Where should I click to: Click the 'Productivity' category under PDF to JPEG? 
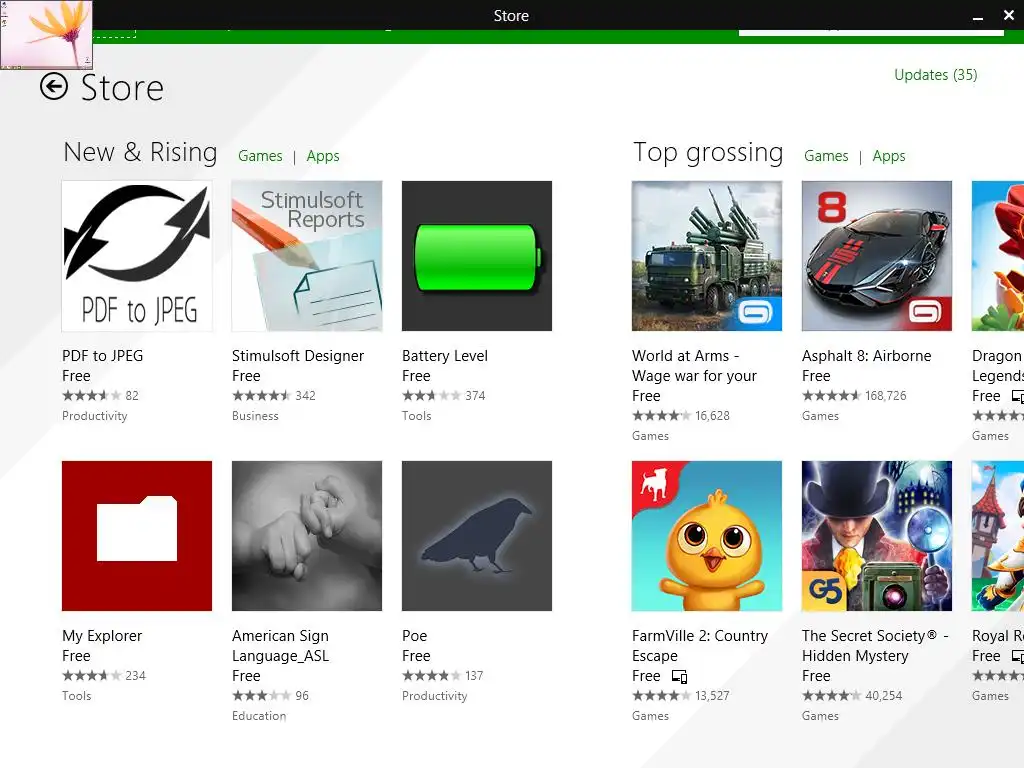coord(95,416)
